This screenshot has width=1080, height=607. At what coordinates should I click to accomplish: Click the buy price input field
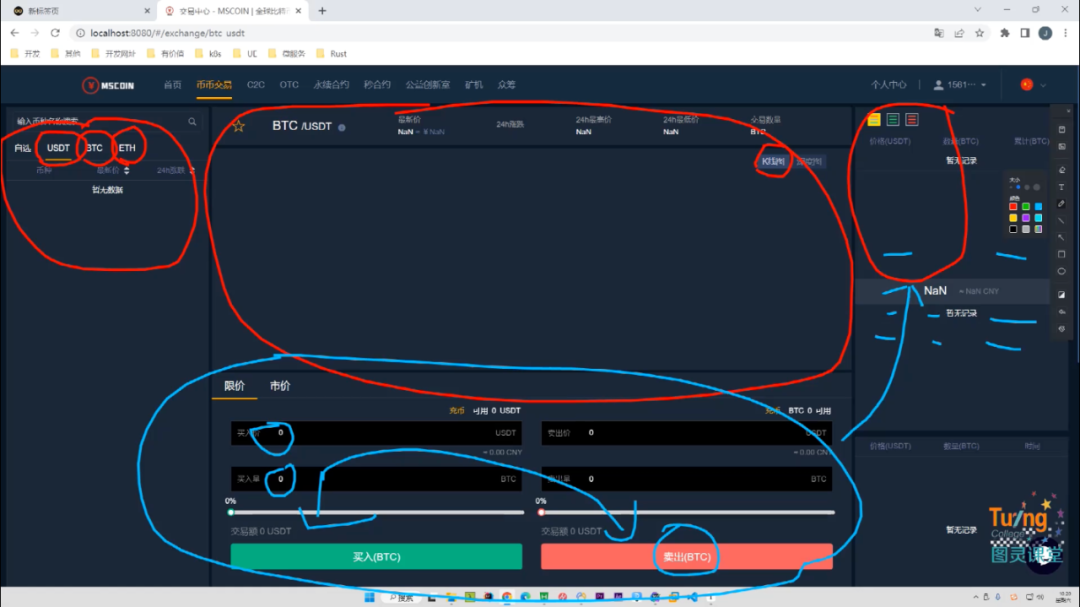click(376, 433)
